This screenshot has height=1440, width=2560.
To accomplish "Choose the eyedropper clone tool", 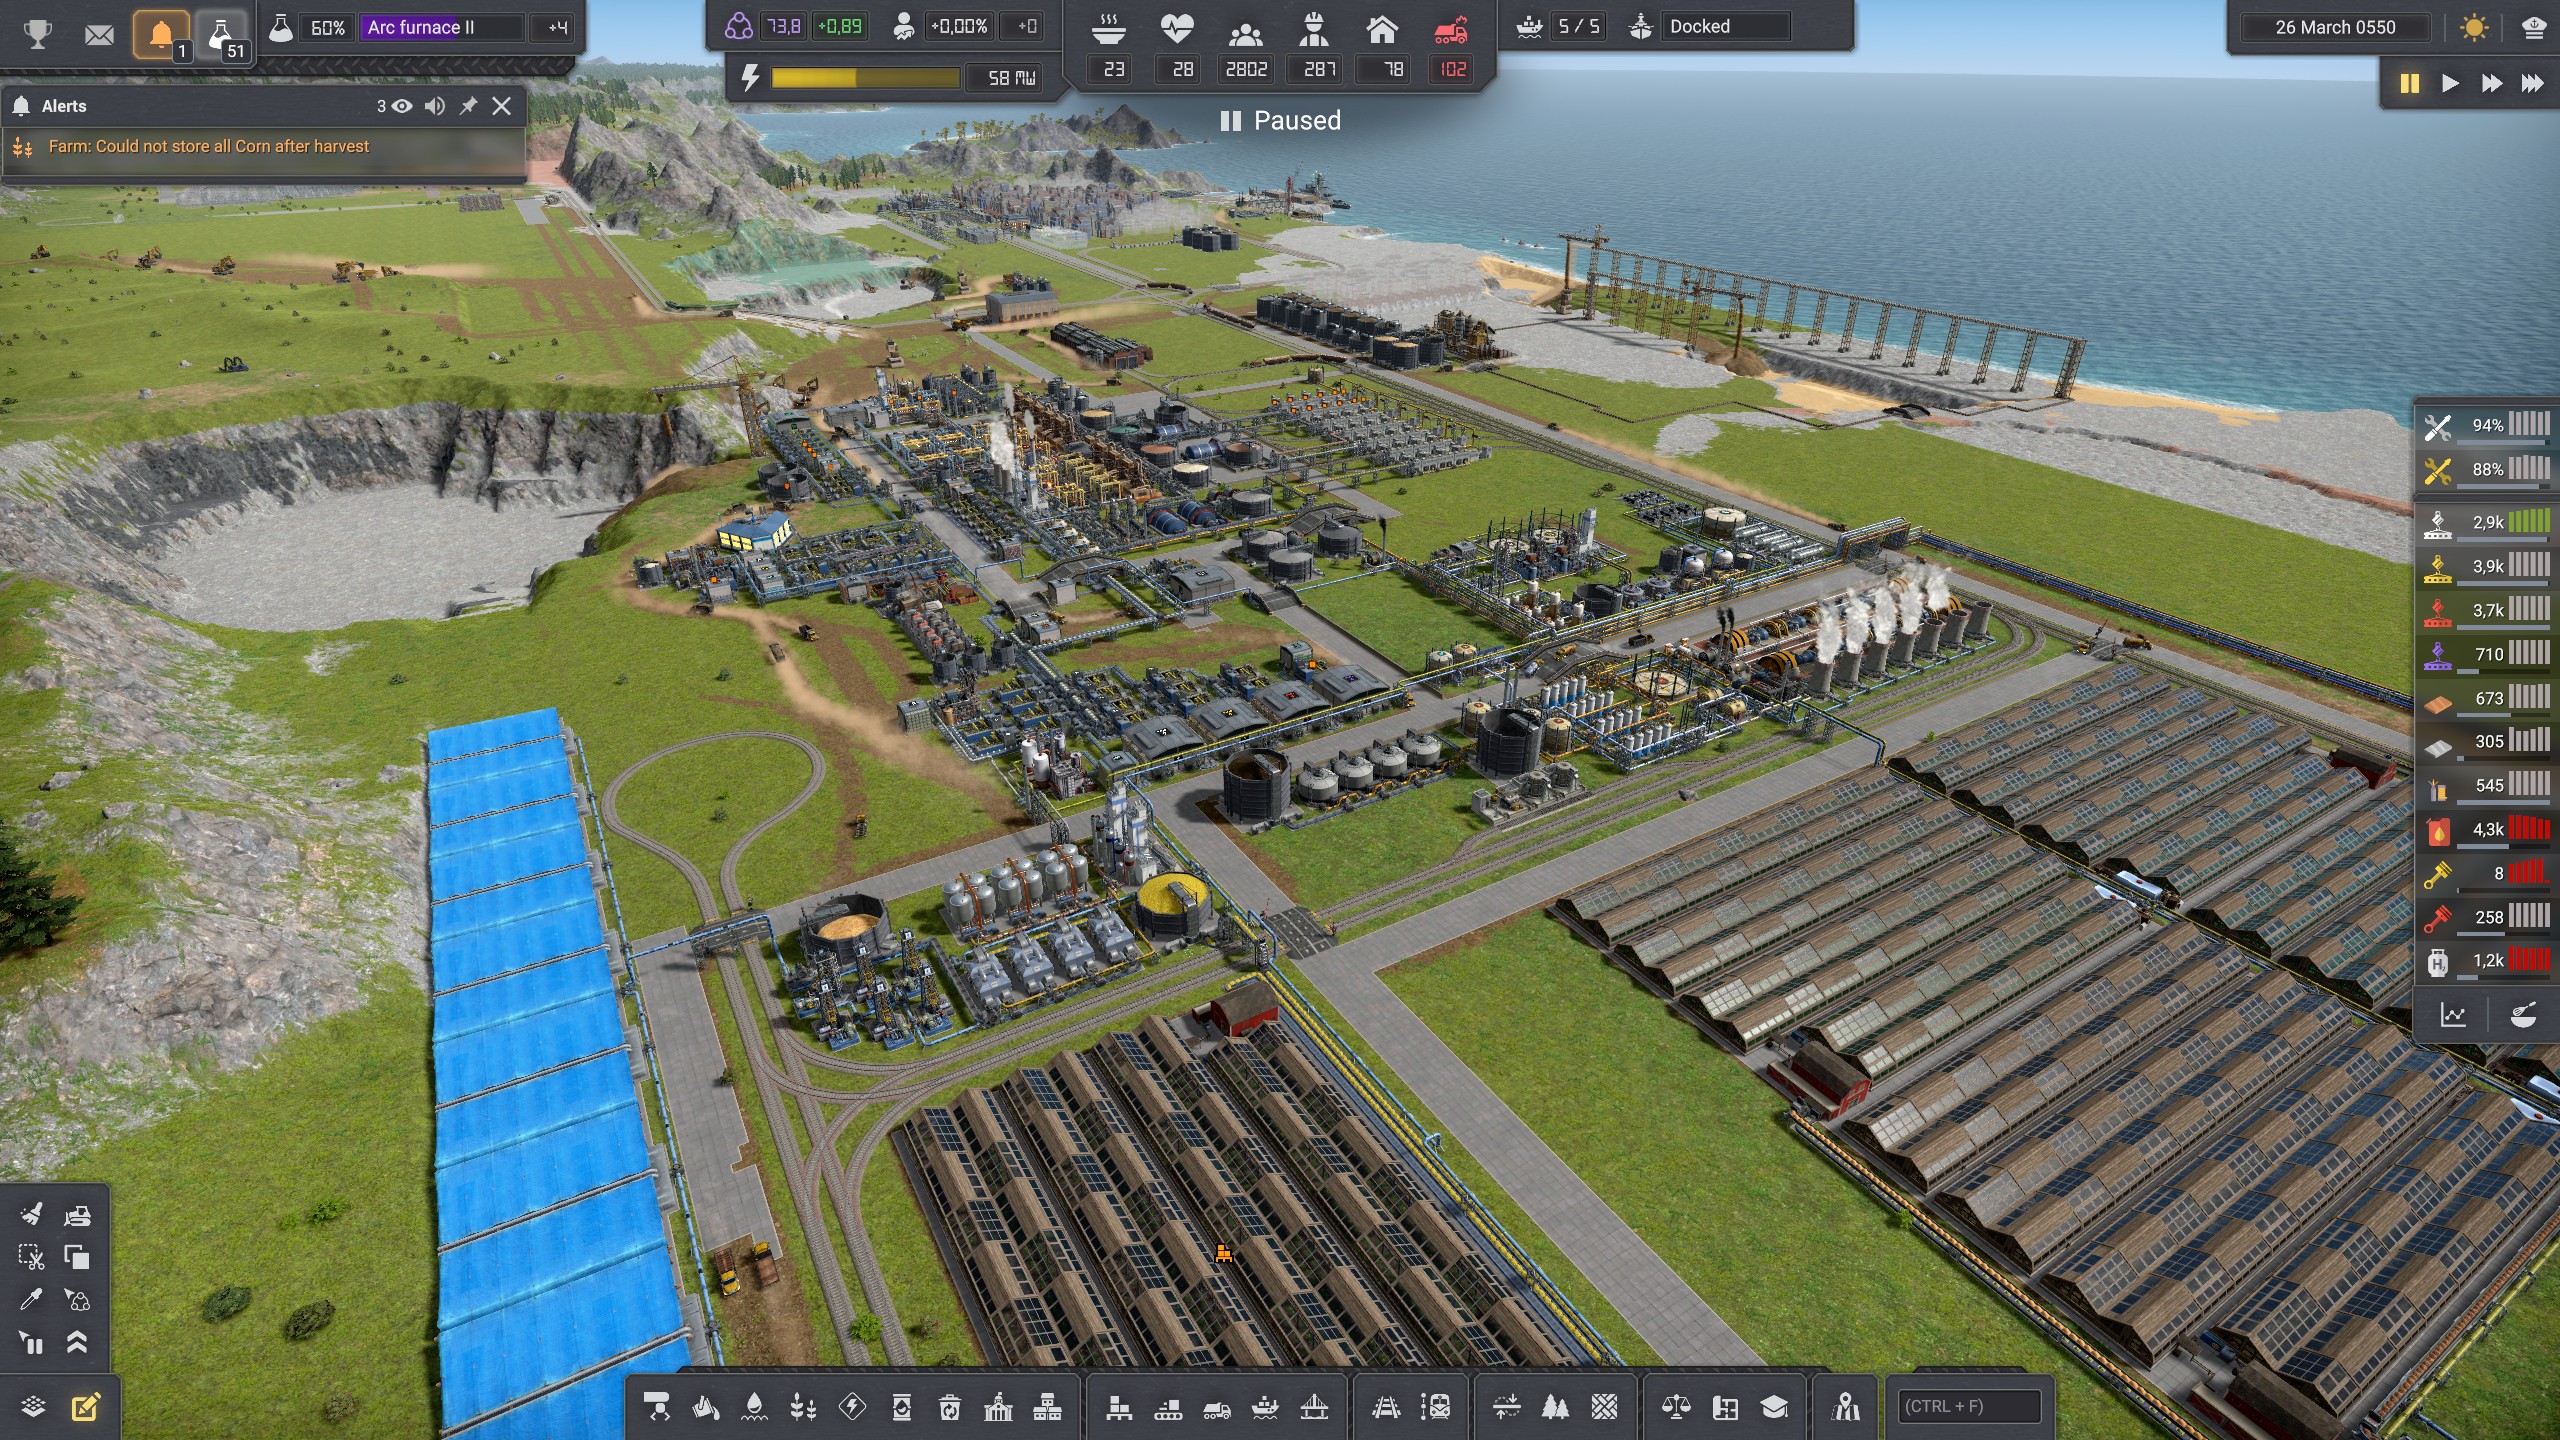I will coord(31,1299).
